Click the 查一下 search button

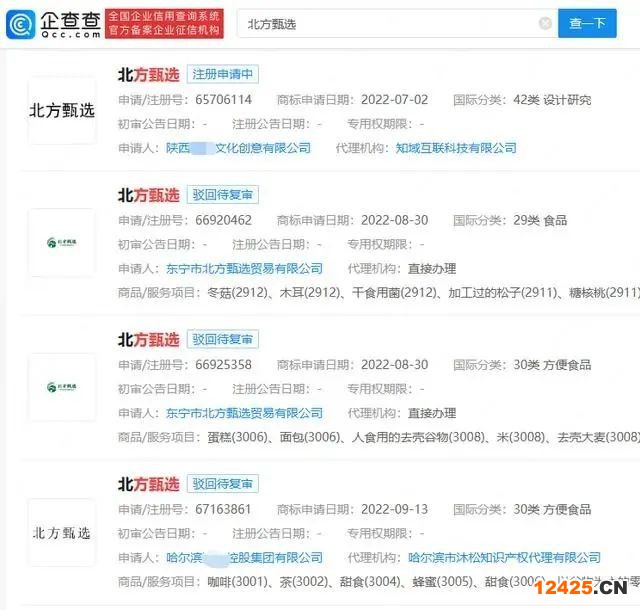click(587, 23)
